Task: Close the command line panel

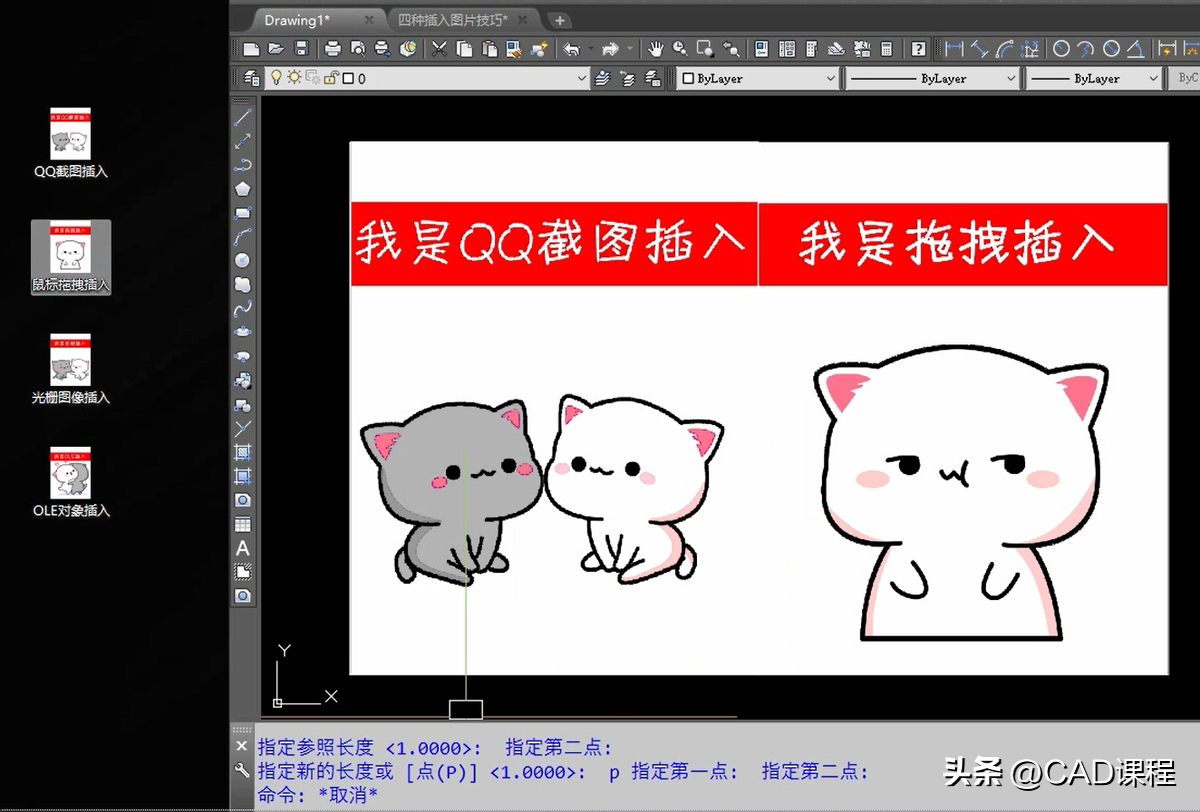Action: coord(241,746)
